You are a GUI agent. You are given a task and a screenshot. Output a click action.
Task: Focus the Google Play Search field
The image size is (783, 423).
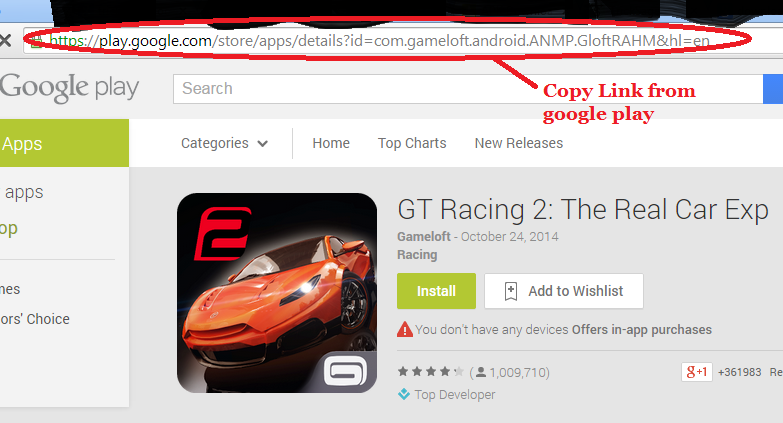point(468,89)
